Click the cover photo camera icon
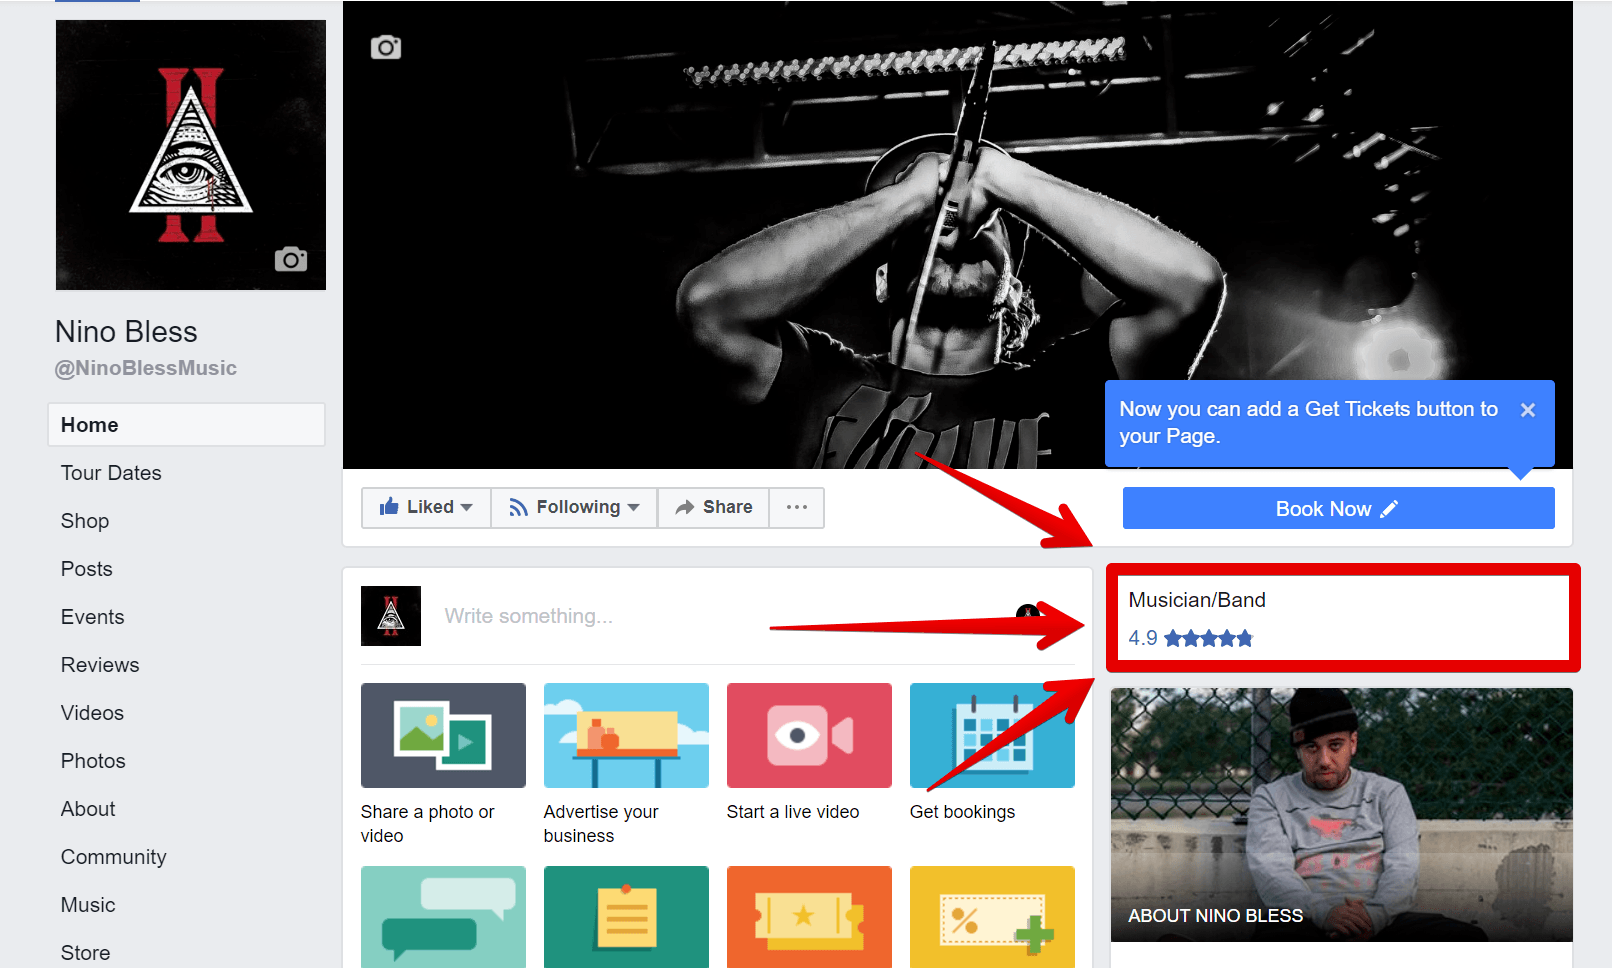This screenshot has width=1612, height=968. coord(386,47)
